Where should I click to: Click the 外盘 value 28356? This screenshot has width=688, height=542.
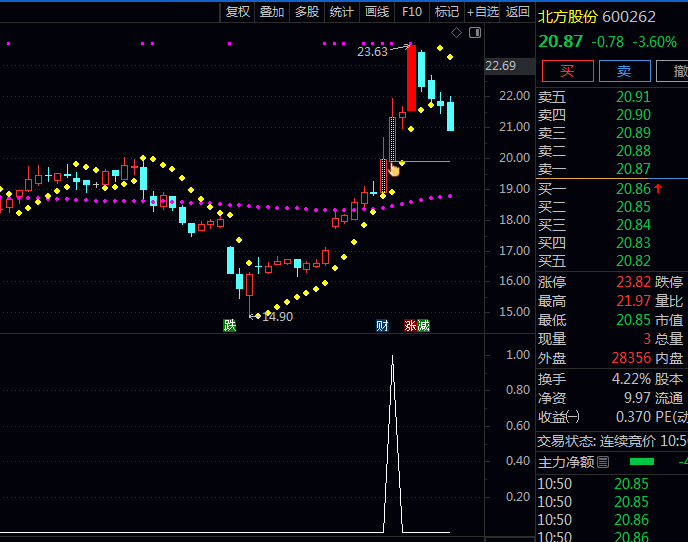click(631, 358)
